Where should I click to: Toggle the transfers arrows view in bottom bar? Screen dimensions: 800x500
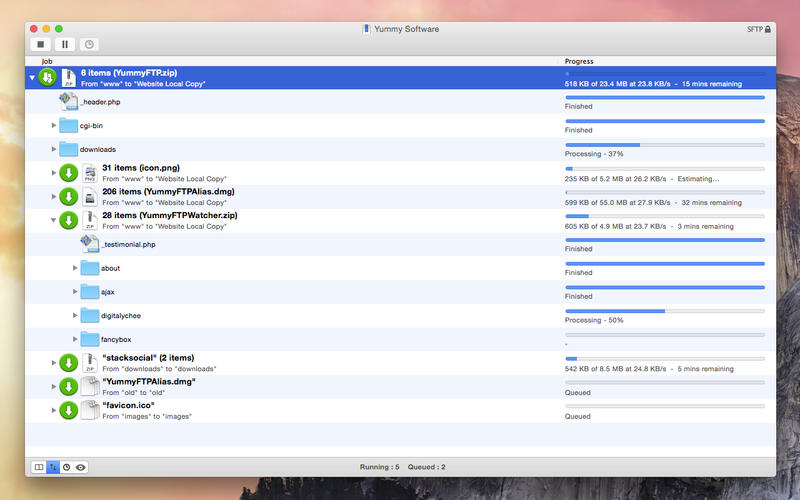[53, 466]
